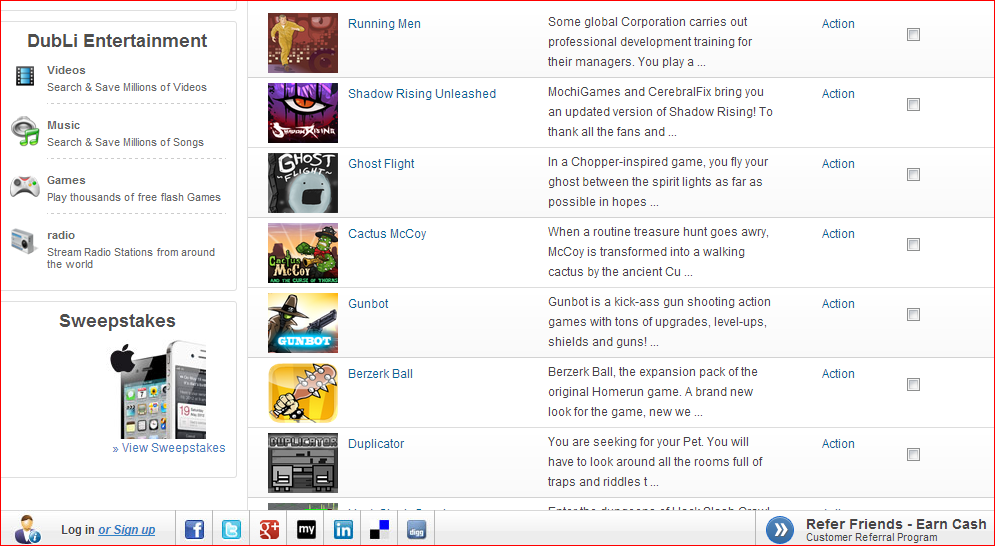The width and height of the screenshot is (995, 546).
Task: Open the LinkedIn share icon
Action: (x=343, y=530)
